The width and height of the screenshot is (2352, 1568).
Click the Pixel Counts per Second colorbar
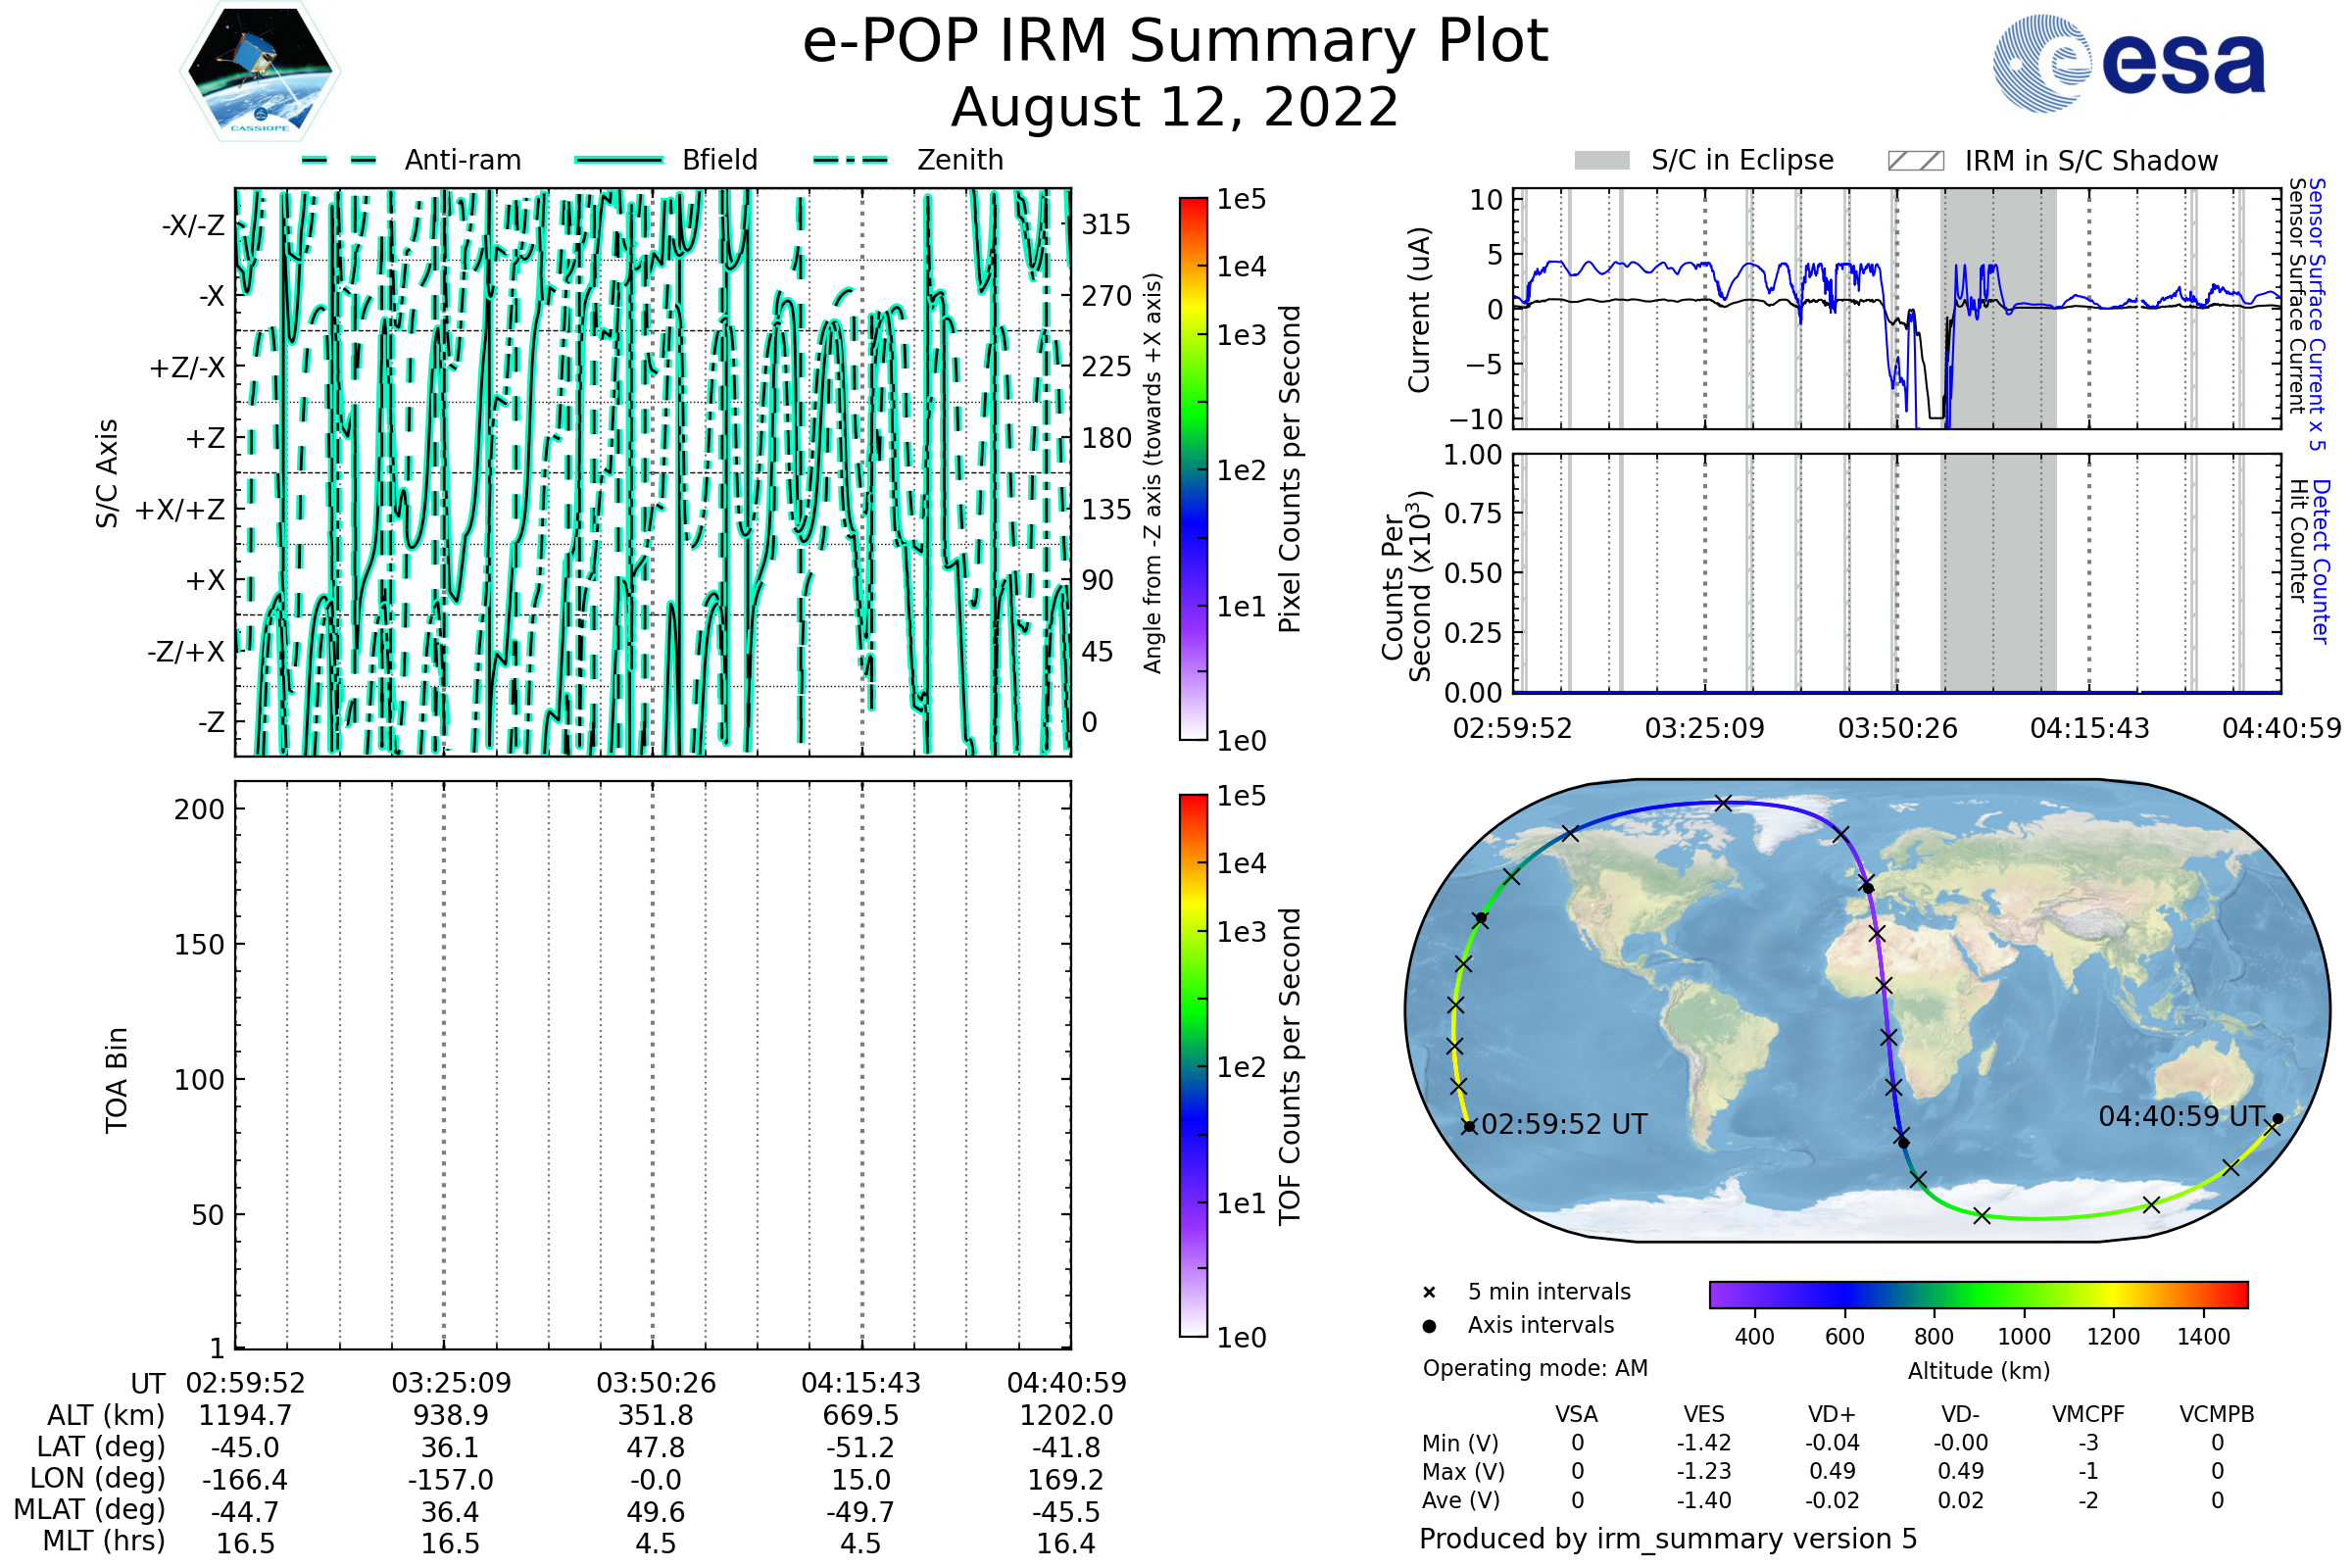(1193, 468)
